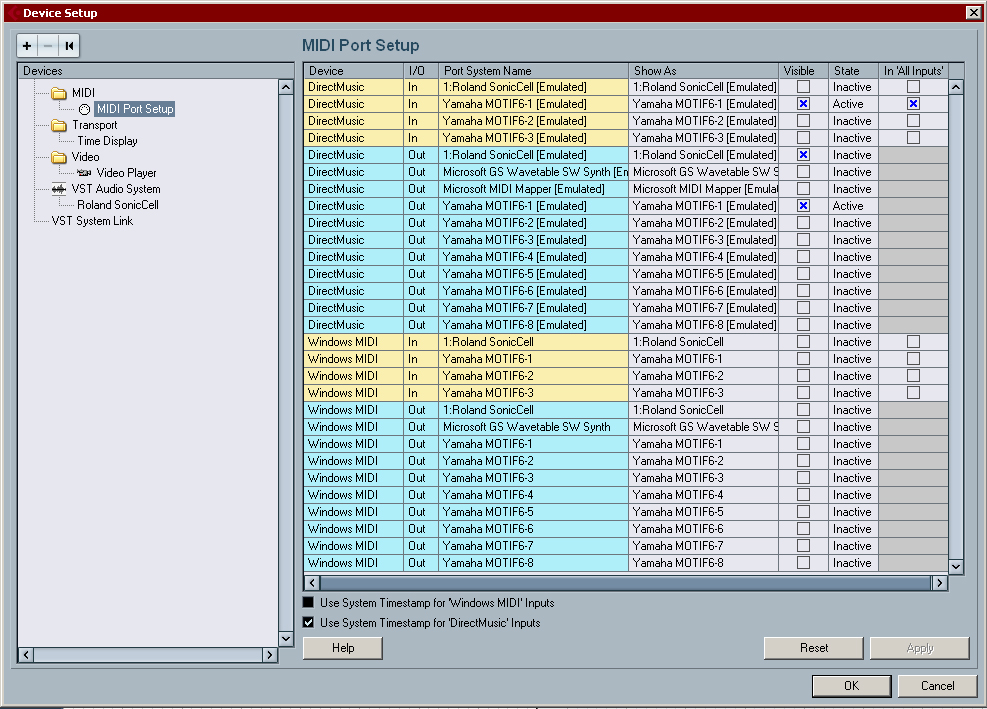This screenshot has width=987, height=709.
Task: Click the add device plus button
Action: point(28,46)
